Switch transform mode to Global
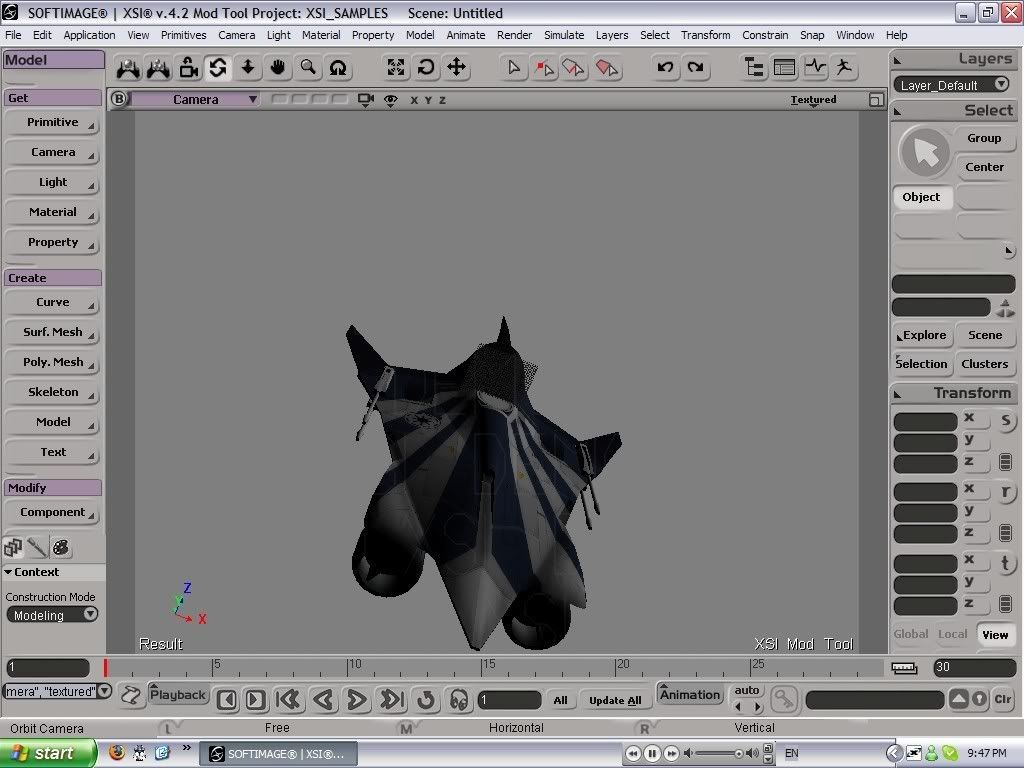Viewport: 1024px width, 768px height. 910,634
